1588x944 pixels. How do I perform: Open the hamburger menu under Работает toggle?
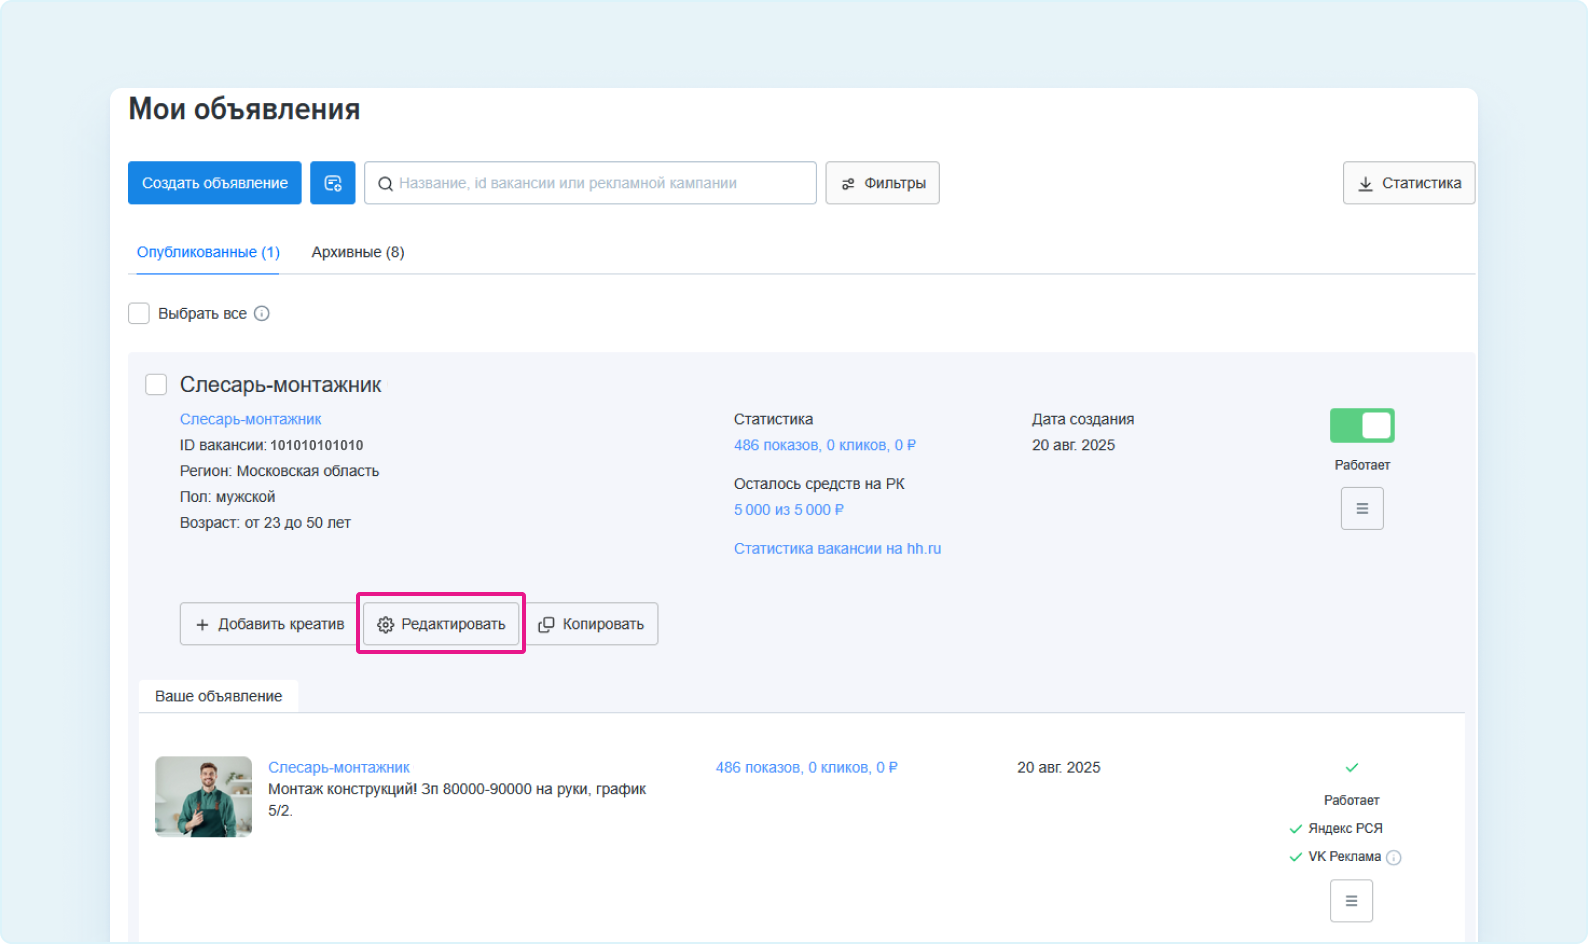pyautogui.click(x=1362, y=508)
